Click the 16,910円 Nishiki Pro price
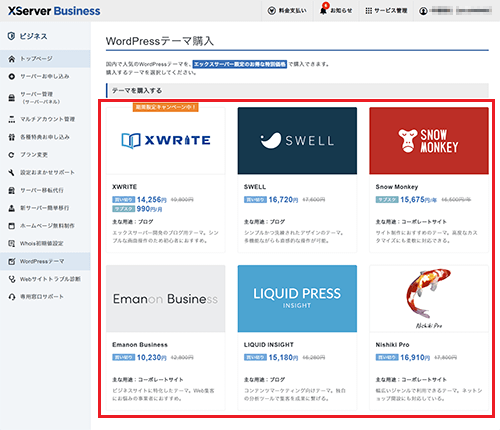 (415, 358)
